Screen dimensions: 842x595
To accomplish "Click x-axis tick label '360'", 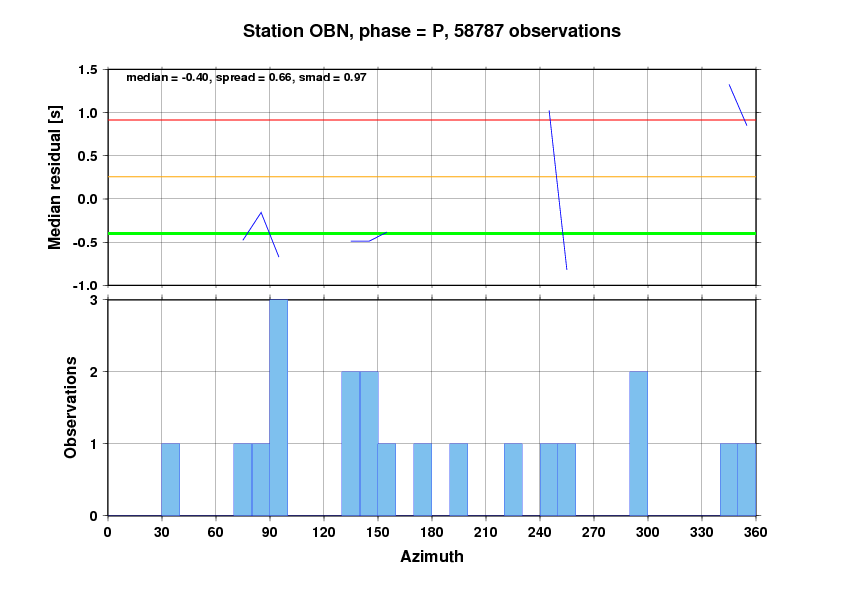I will click(x=756, y=532).
